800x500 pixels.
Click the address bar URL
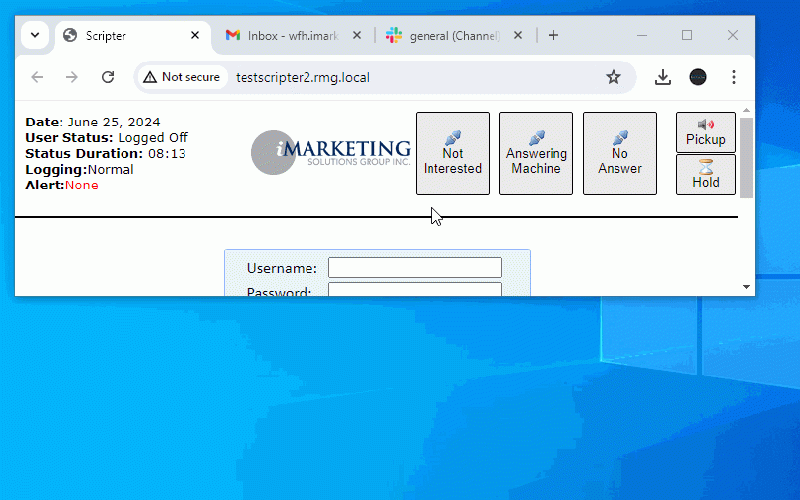pos(303,78)
